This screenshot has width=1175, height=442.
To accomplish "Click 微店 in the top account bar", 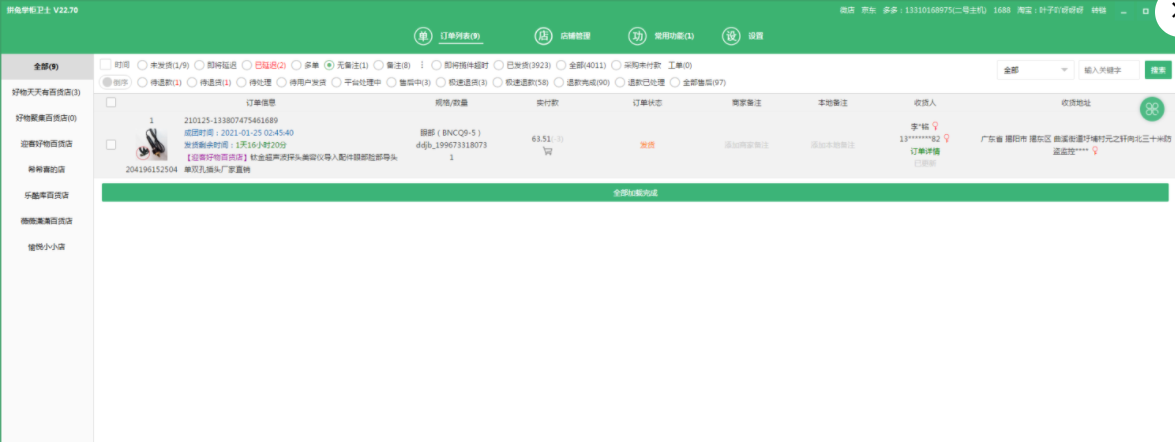I will pyautogui.click(x=847, y=10).
